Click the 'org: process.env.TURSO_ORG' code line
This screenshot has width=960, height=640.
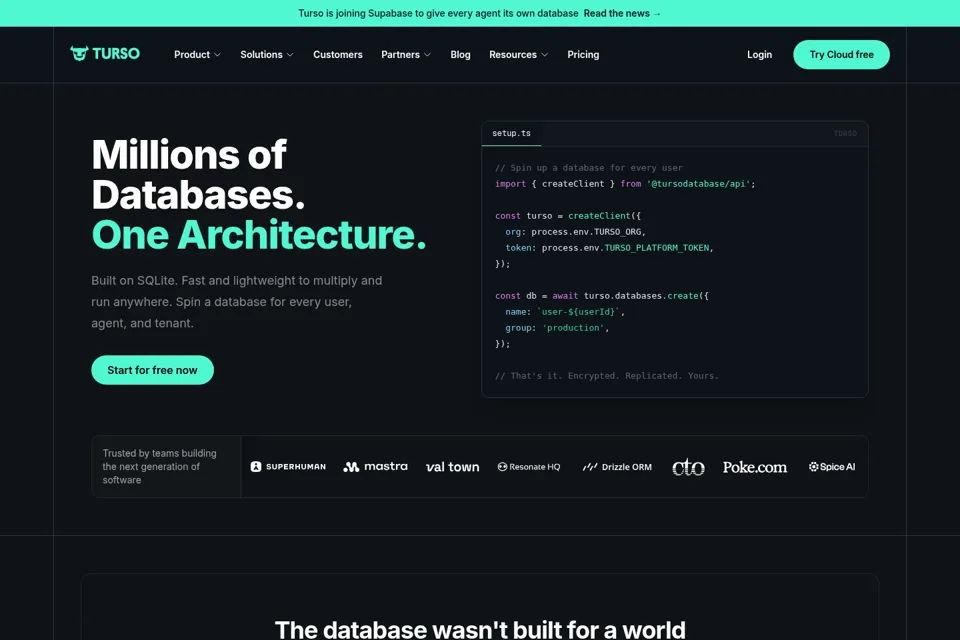point(576,232)
